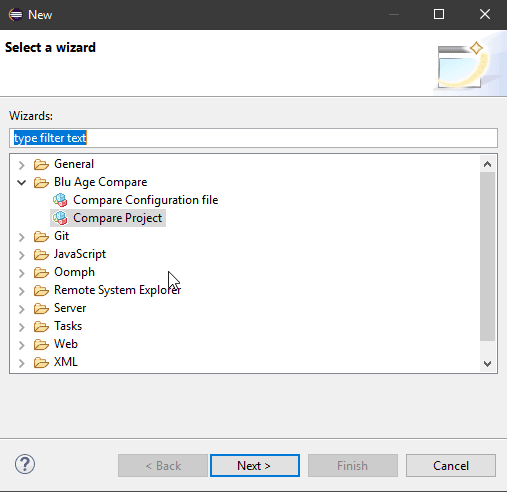
Task: Click the Remote System Explorer folder icon
Action: point(41,290)
